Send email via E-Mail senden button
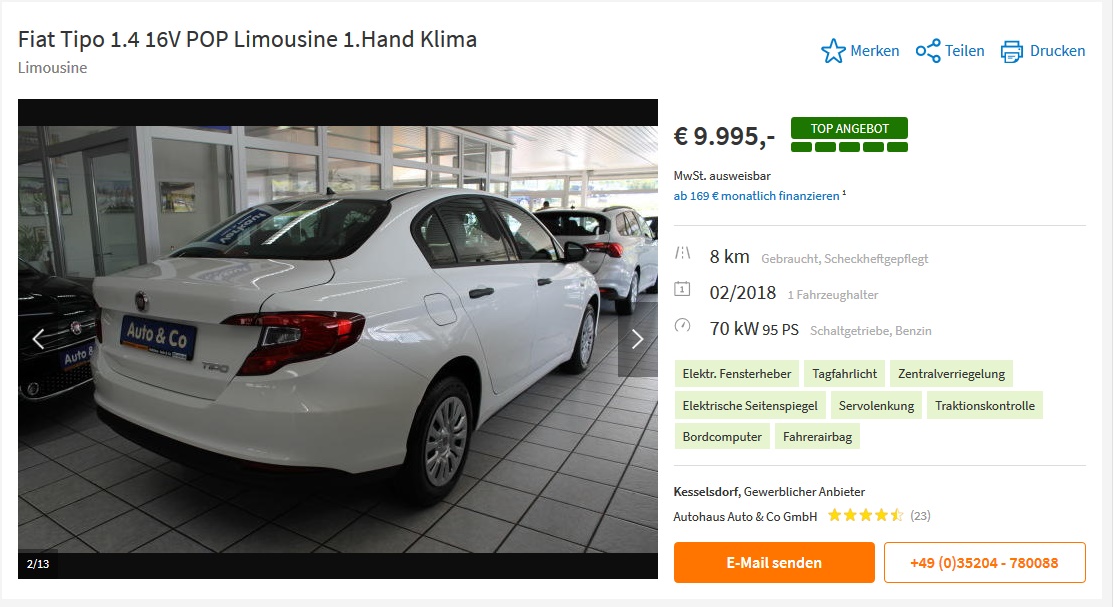Image resolution: width=1114 pixels, height=607 pixels. pyautogui.click(x=774, y=562)
